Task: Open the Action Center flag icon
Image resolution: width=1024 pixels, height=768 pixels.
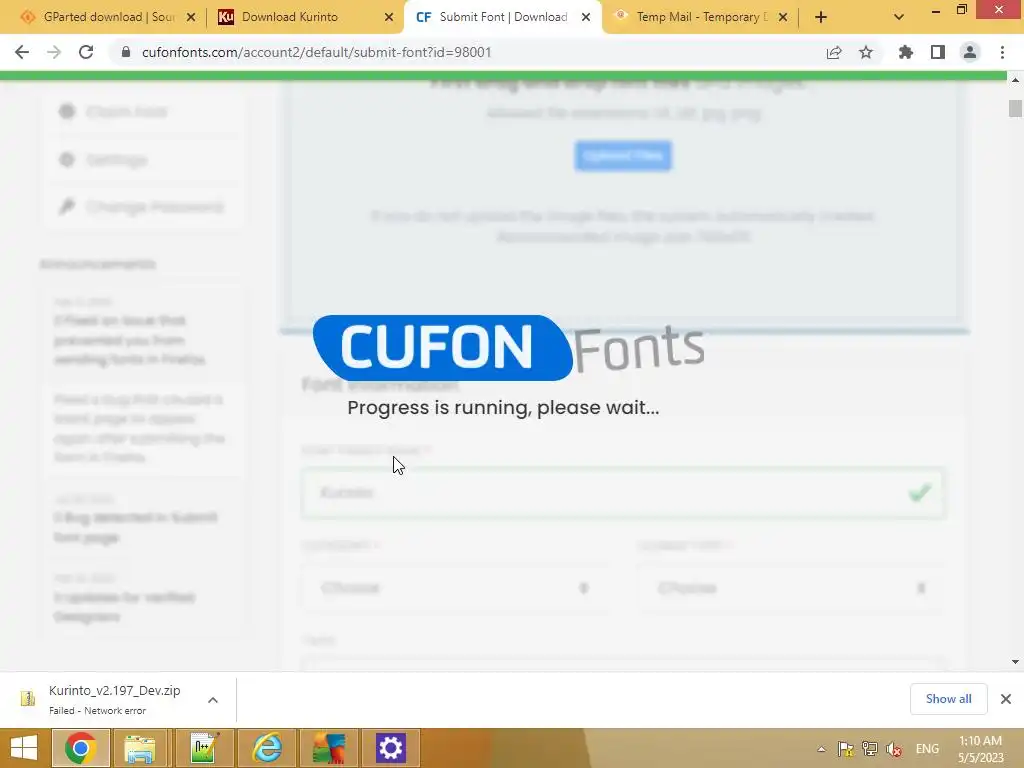Action: pos(845,749)
